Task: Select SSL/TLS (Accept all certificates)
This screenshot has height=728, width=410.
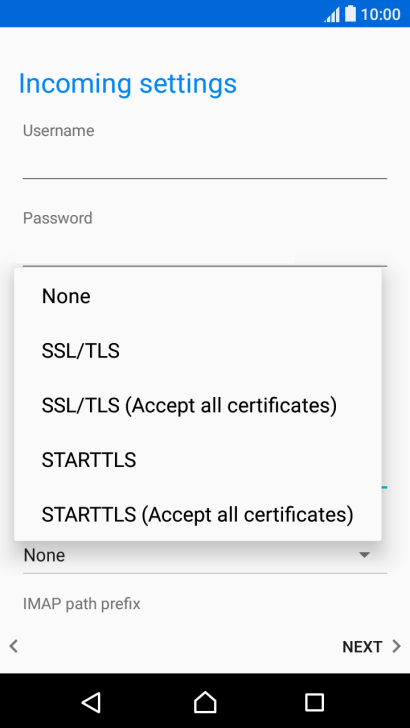Action: pos(198,405)
